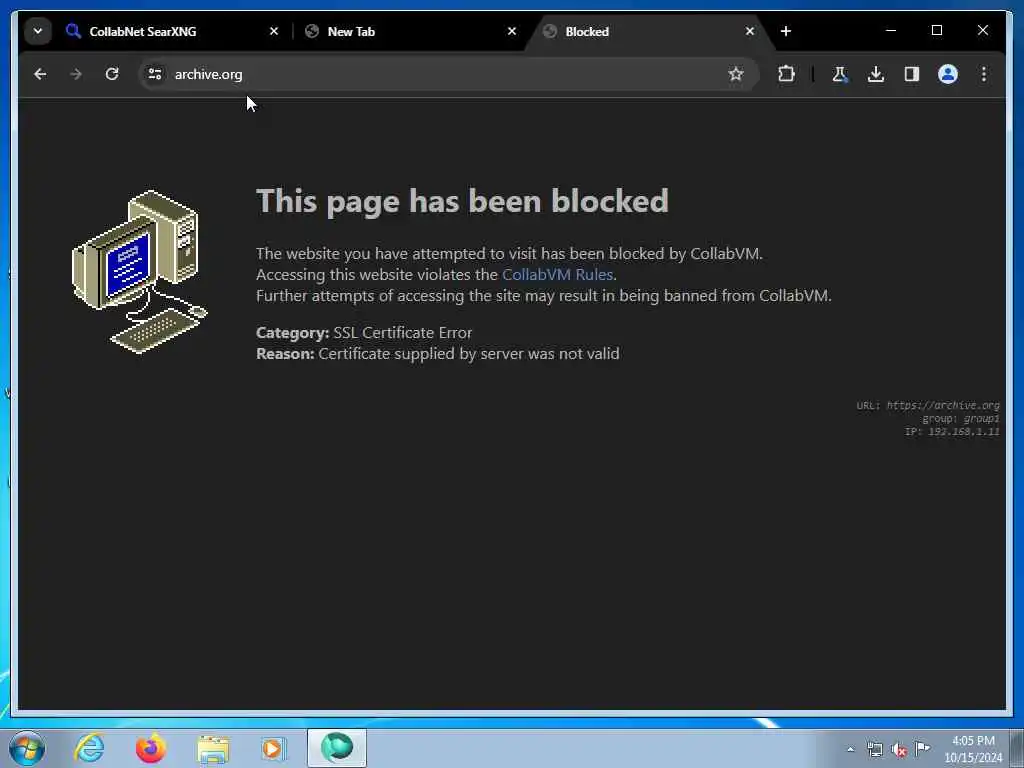
Task: Click the 'SSL Certificate Error' category text
Action: coord(402,332)
